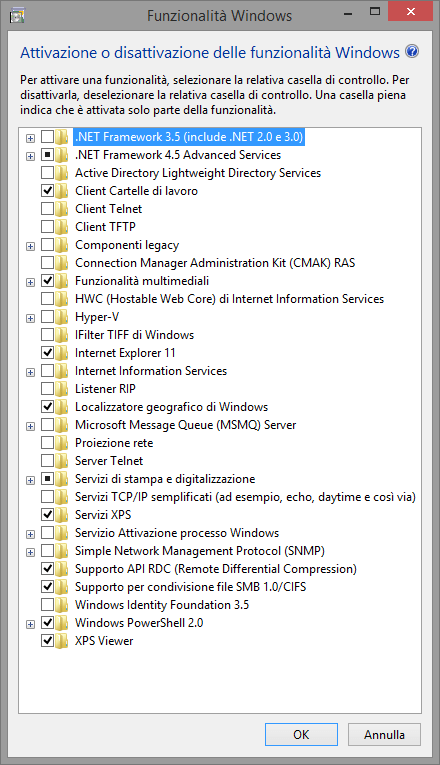
Task: Expand the .NET Framework 3.5 node
Action: [30, 138]
